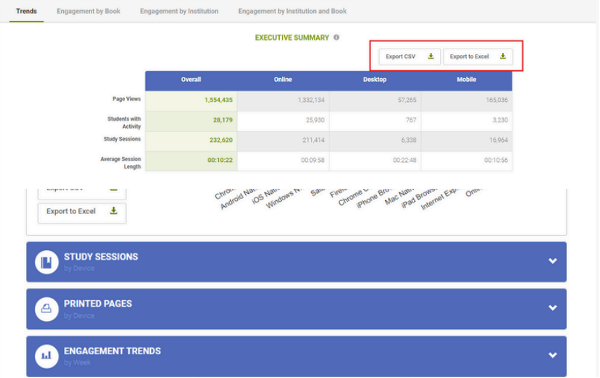This screenshot has height=378, width=600.
Task: Click the Online study sessions 211,414
Action: pos(313,140)
